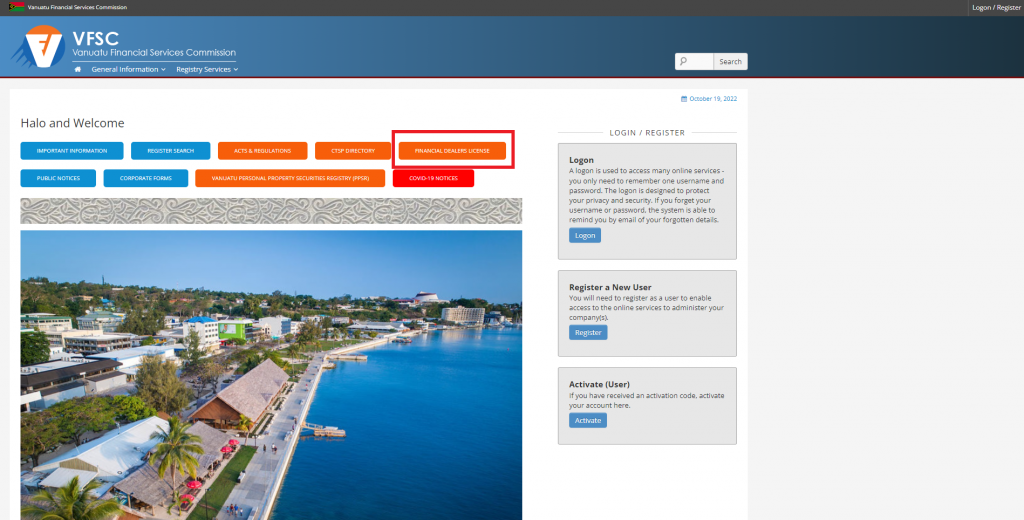Image resolution: width=1024 pixels, height=520 pixels.
Task: Click the Activate button
Action: 588,420
